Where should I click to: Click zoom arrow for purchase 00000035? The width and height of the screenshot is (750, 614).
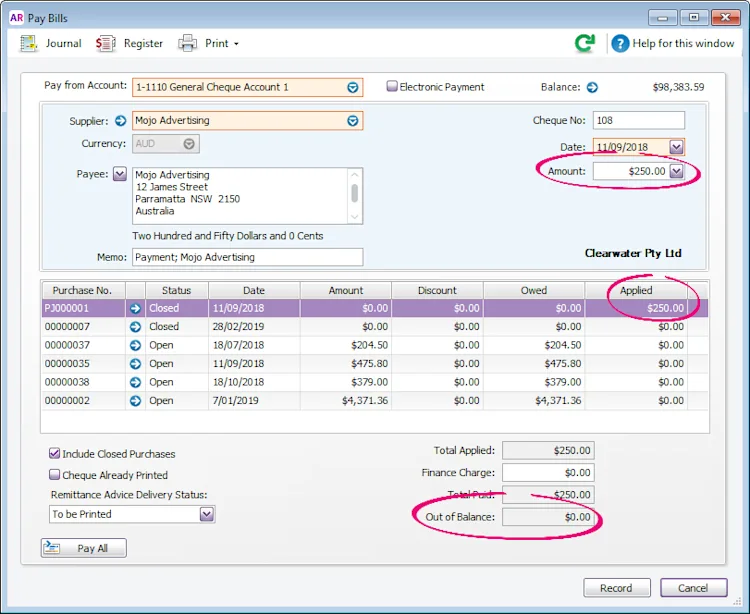[135, 364]
